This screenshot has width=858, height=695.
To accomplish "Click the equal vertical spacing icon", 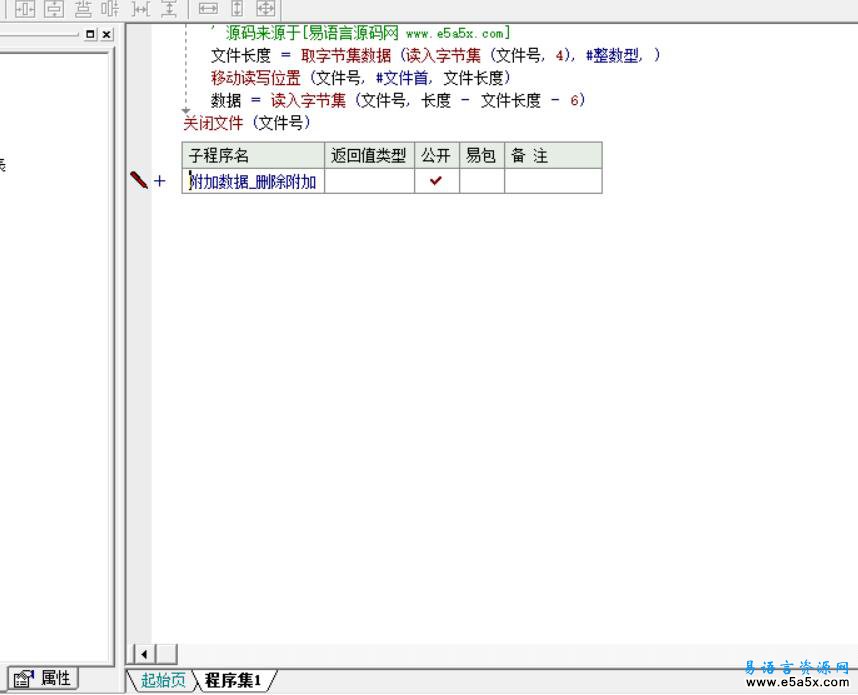I will pos(169,9).
